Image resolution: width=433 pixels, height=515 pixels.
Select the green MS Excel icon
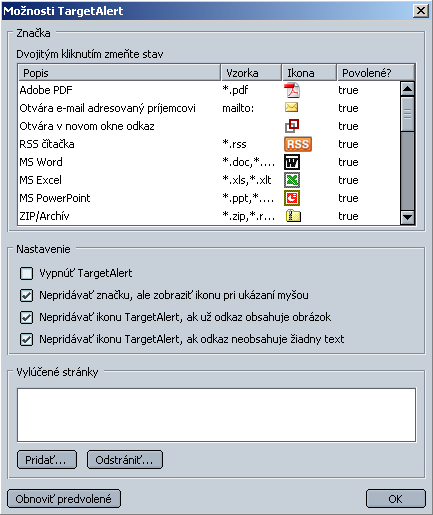[x=292, y=180]
